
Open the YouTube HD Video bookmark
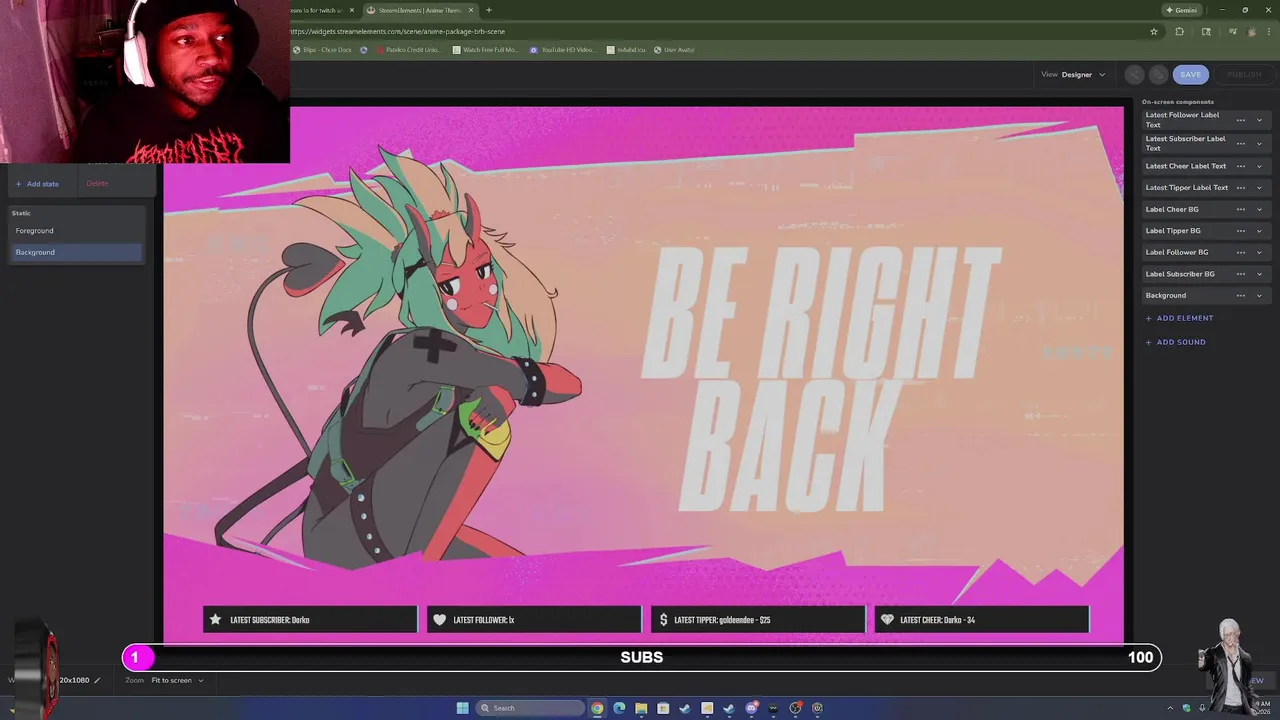(561, 50)
